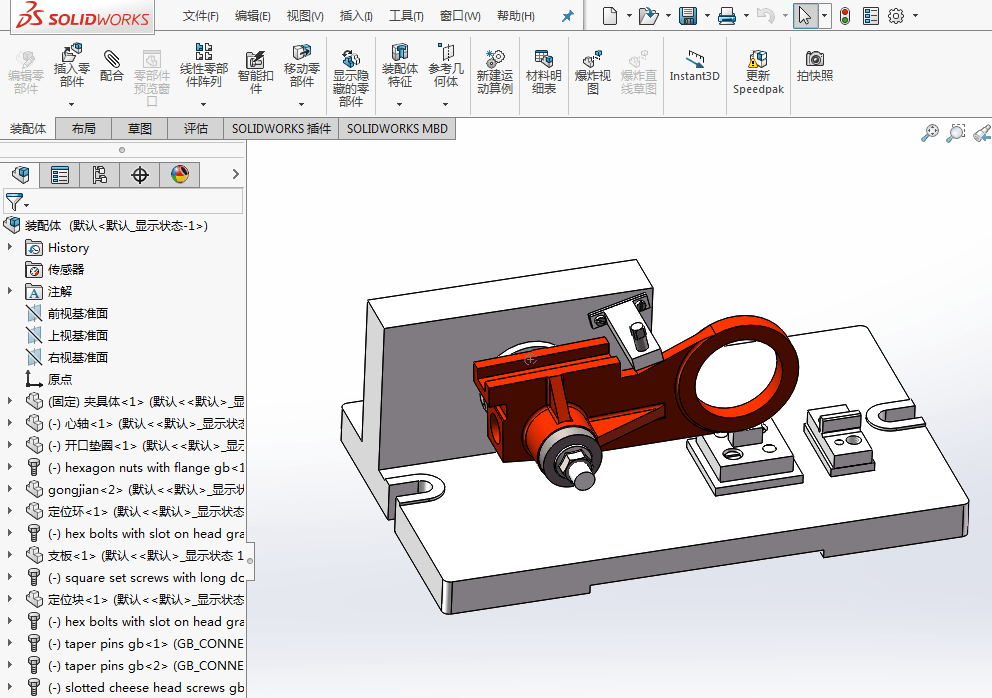Screen dimensions: 992x698
Task: Expand the 注解 annotations node
Action: click(x=10, y=290)
